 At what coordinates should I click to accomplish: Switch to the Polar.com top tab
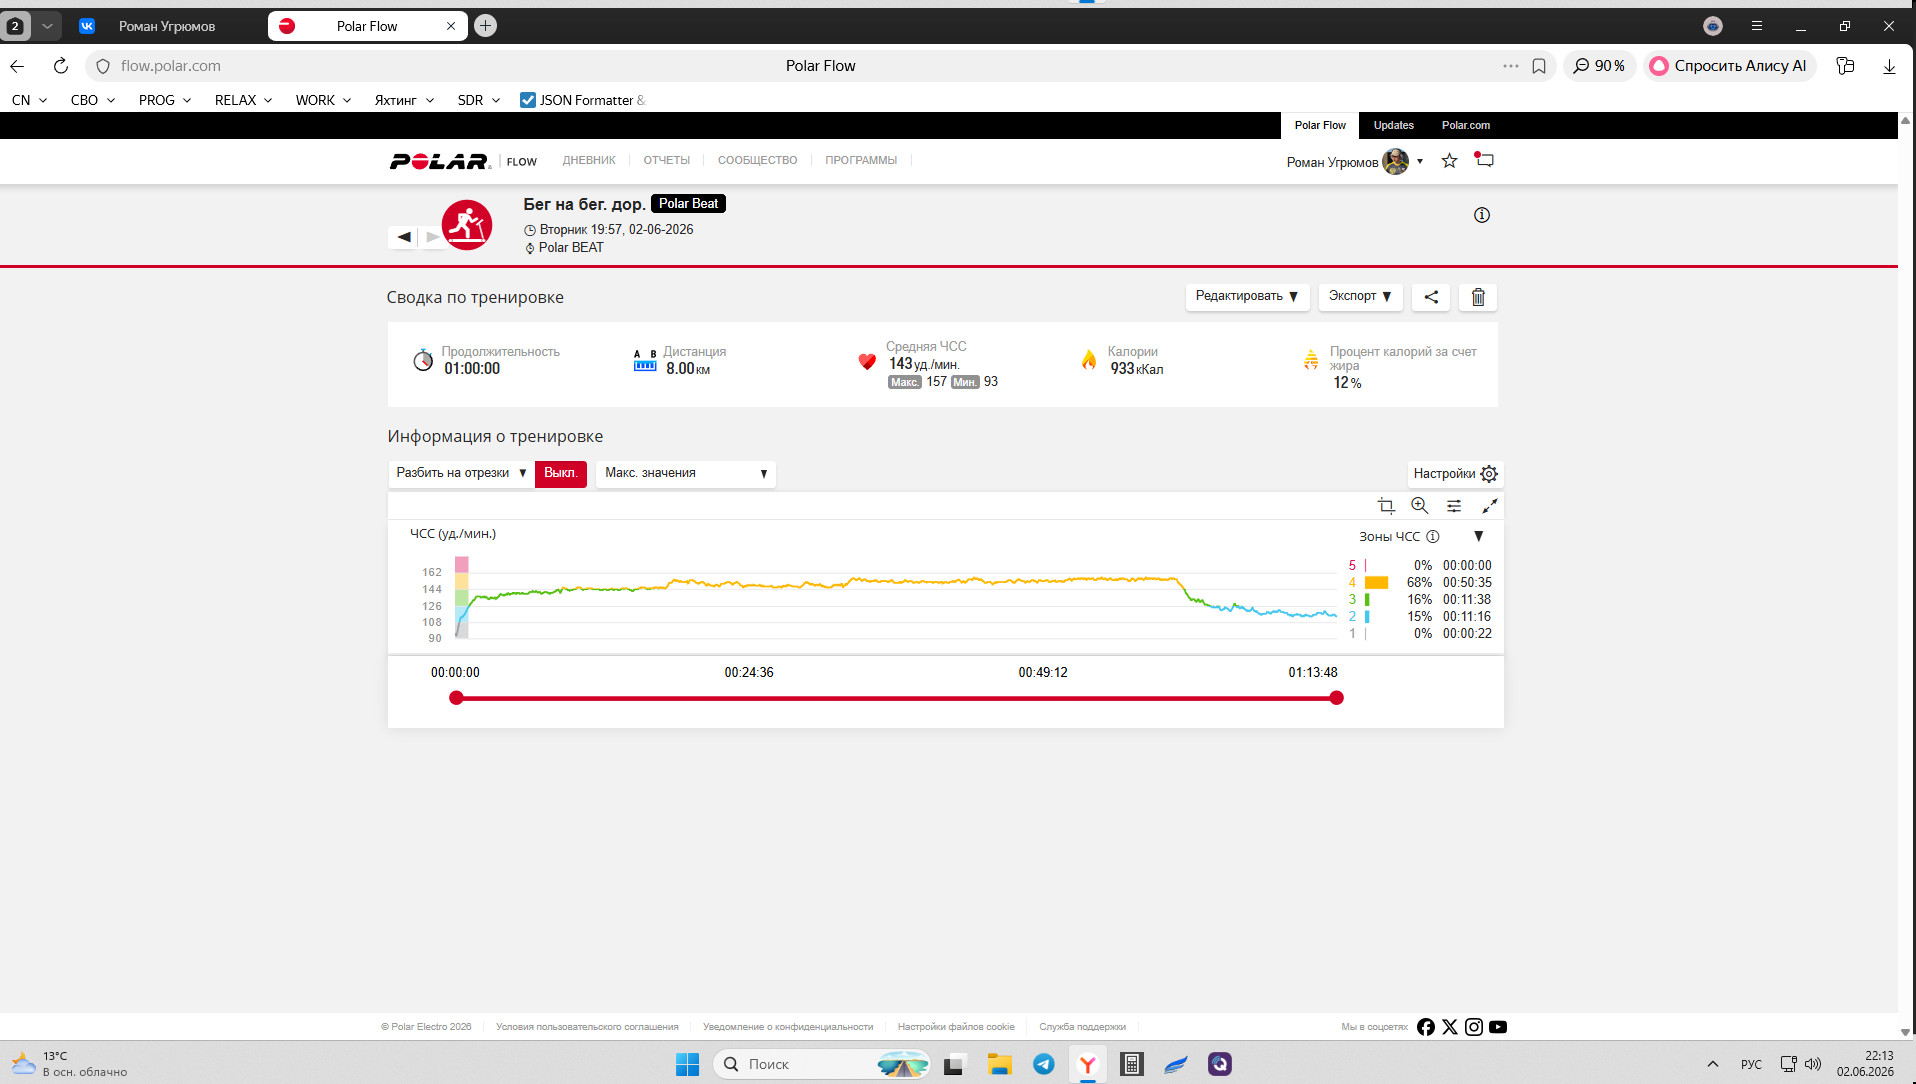[1466, 125]
